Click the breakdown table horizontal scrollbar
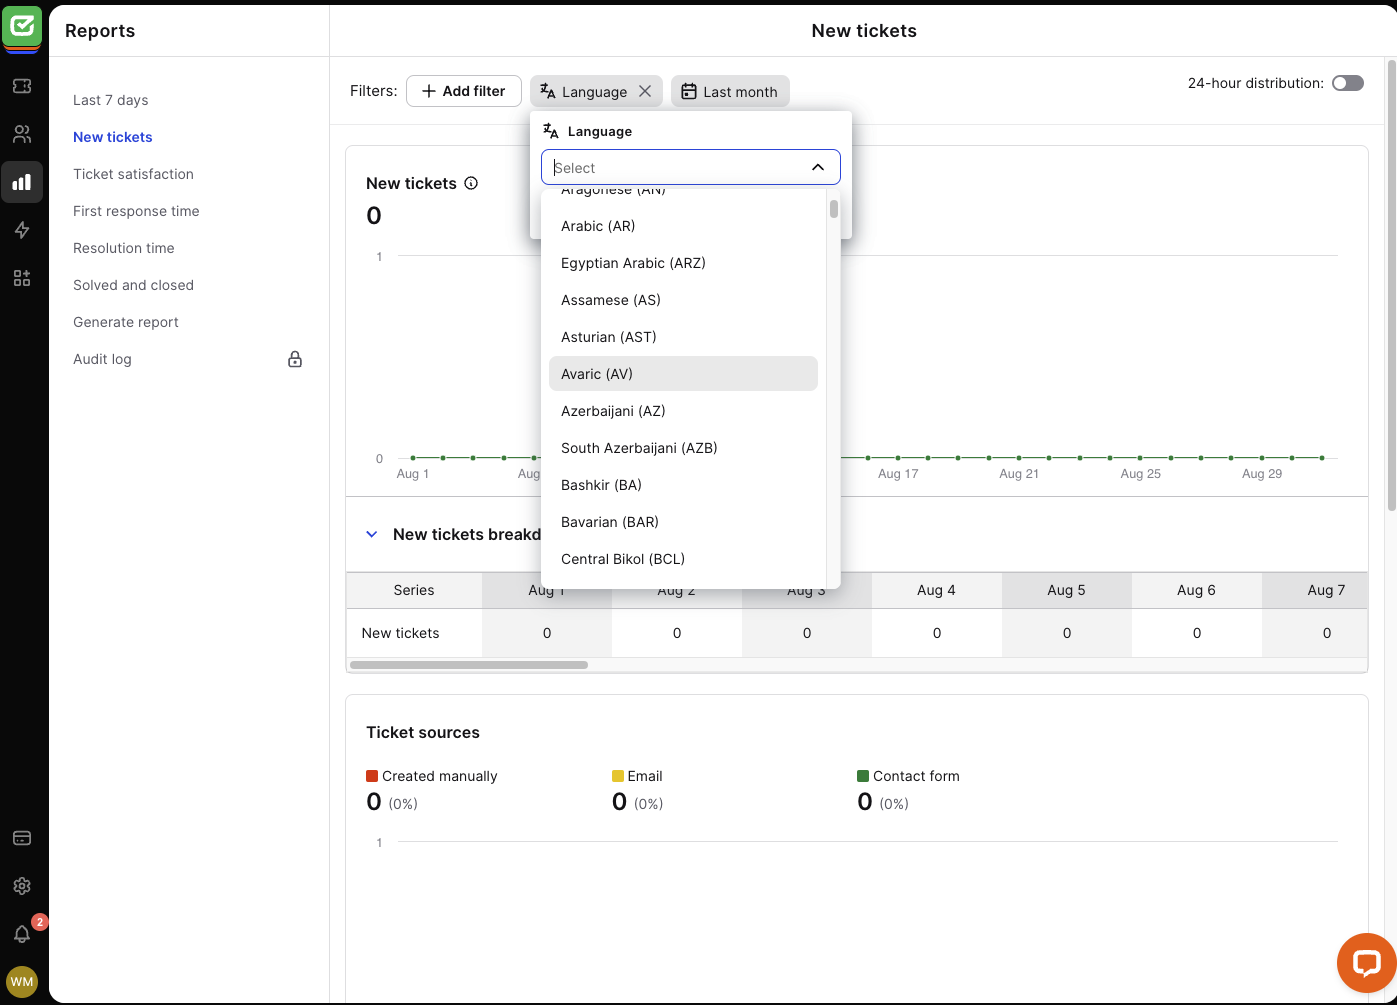1397x1005 pixels. (469, 665)
